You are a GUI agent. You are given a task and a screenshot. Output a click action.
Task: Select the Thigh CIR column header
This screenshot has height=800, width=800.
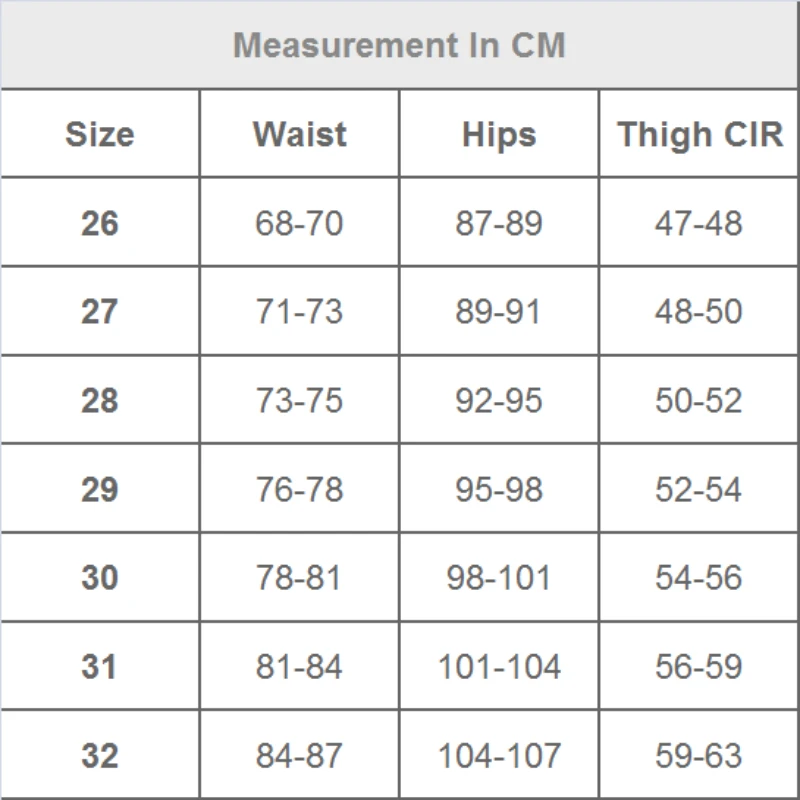pos(699,135)
